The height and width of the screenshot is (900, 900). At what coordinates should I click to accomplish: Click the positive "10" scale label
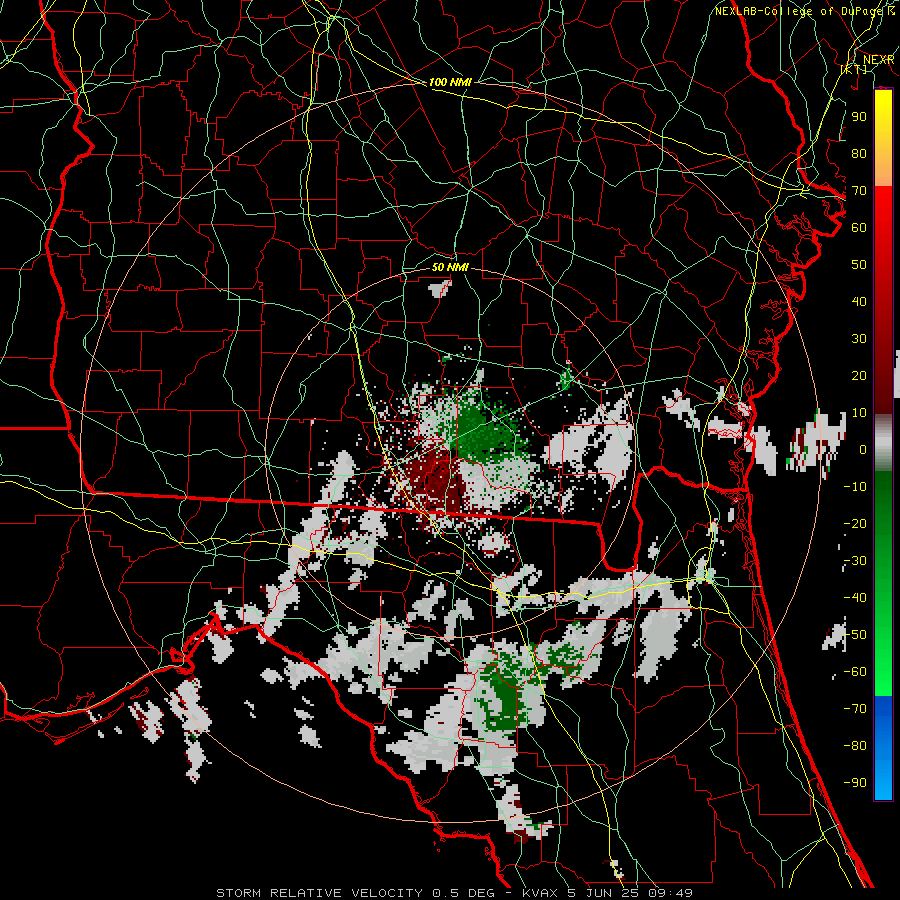[x=859, y=413]
